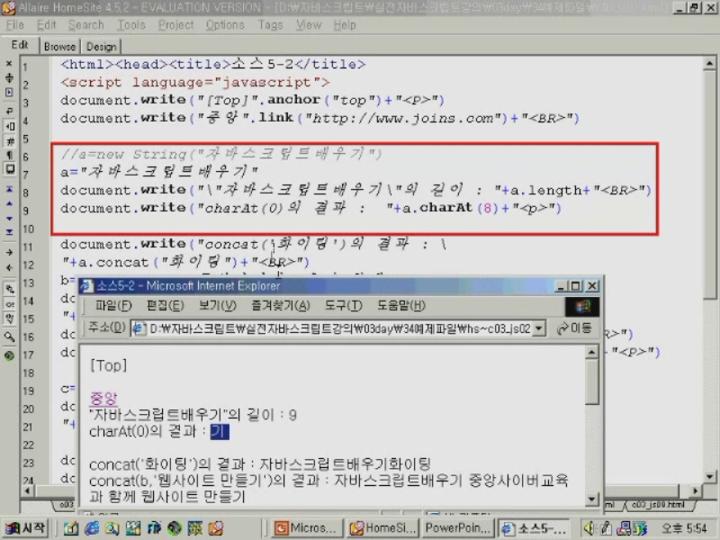This screenshot has height=540, width=720.
Task: Open the Tags menu in HomeSite
Action: click(270, 25)
